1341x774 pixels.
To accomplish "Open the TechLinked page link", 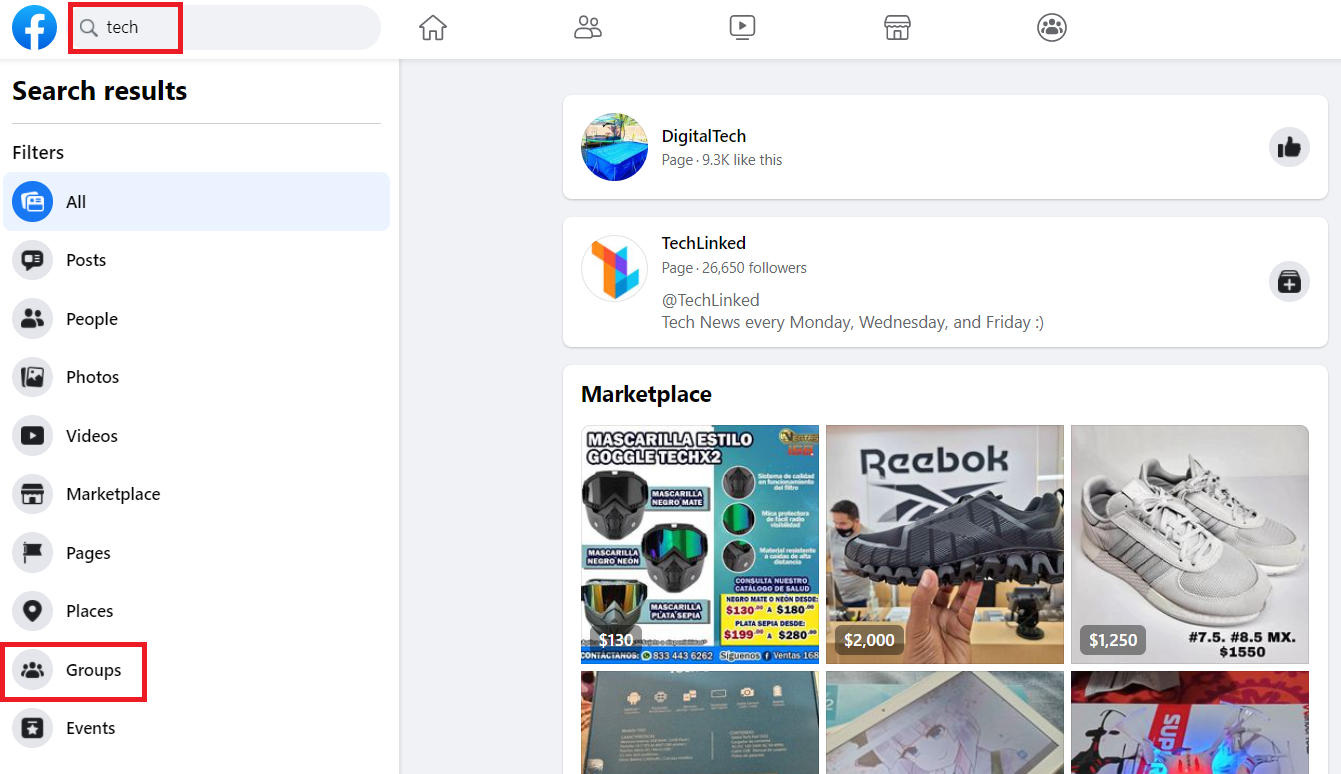I will (x=704, y=243).
